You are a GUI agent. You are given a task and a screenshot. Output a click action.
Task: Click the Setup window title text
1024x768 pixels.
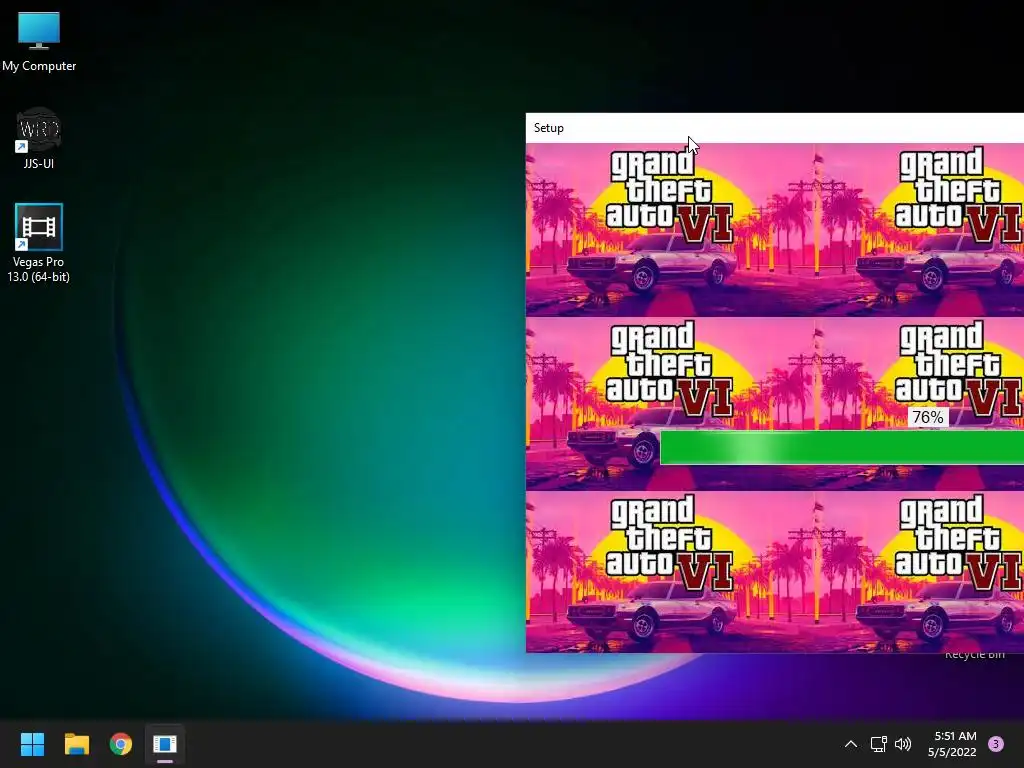(549, 128)
